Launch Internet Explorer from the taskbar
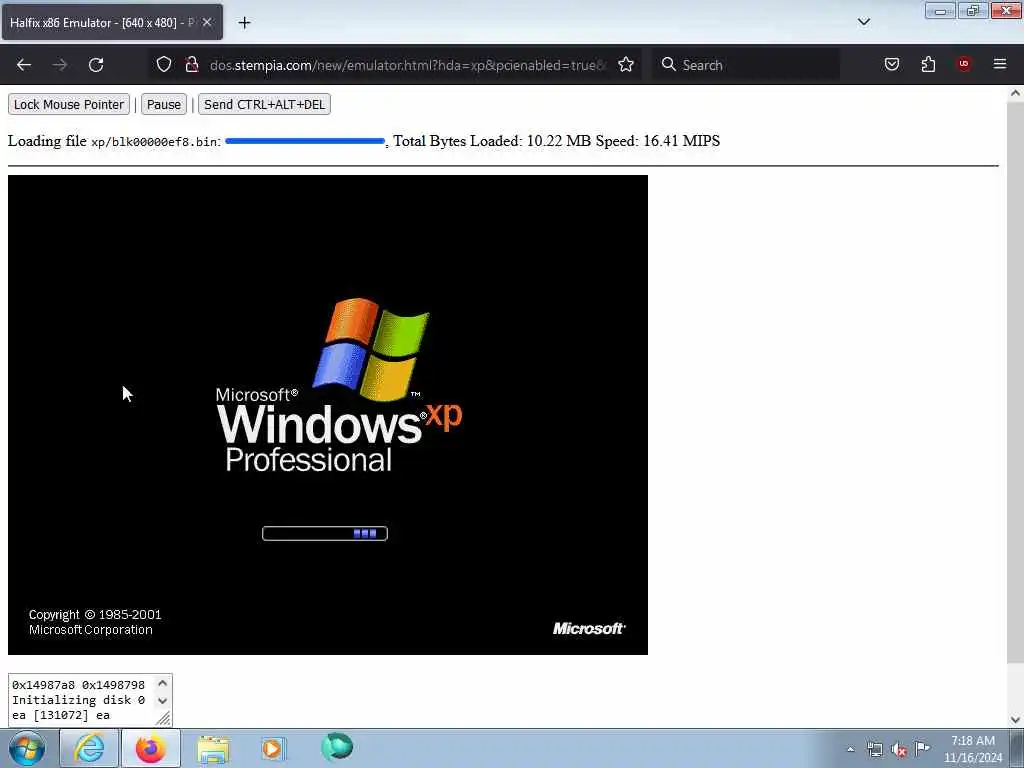The image size is (1024, 768). [89, 748]
